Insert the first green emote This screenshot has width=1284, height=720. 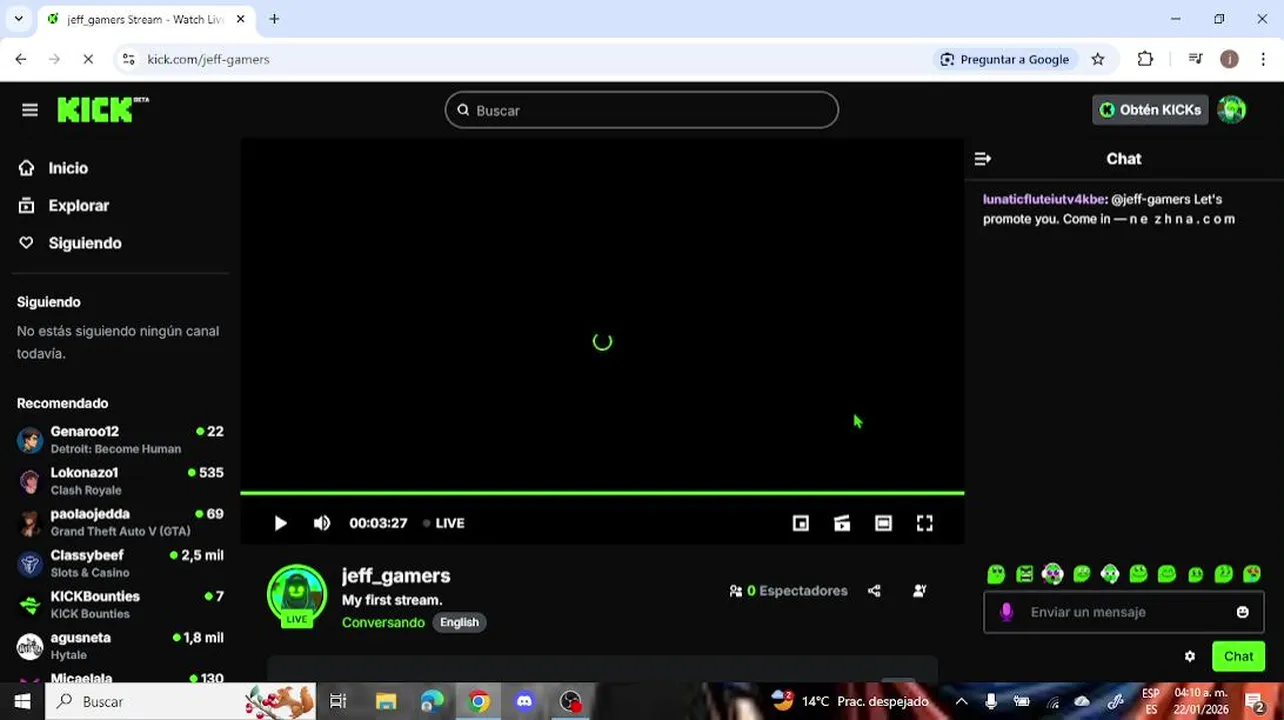pos(996,574)
